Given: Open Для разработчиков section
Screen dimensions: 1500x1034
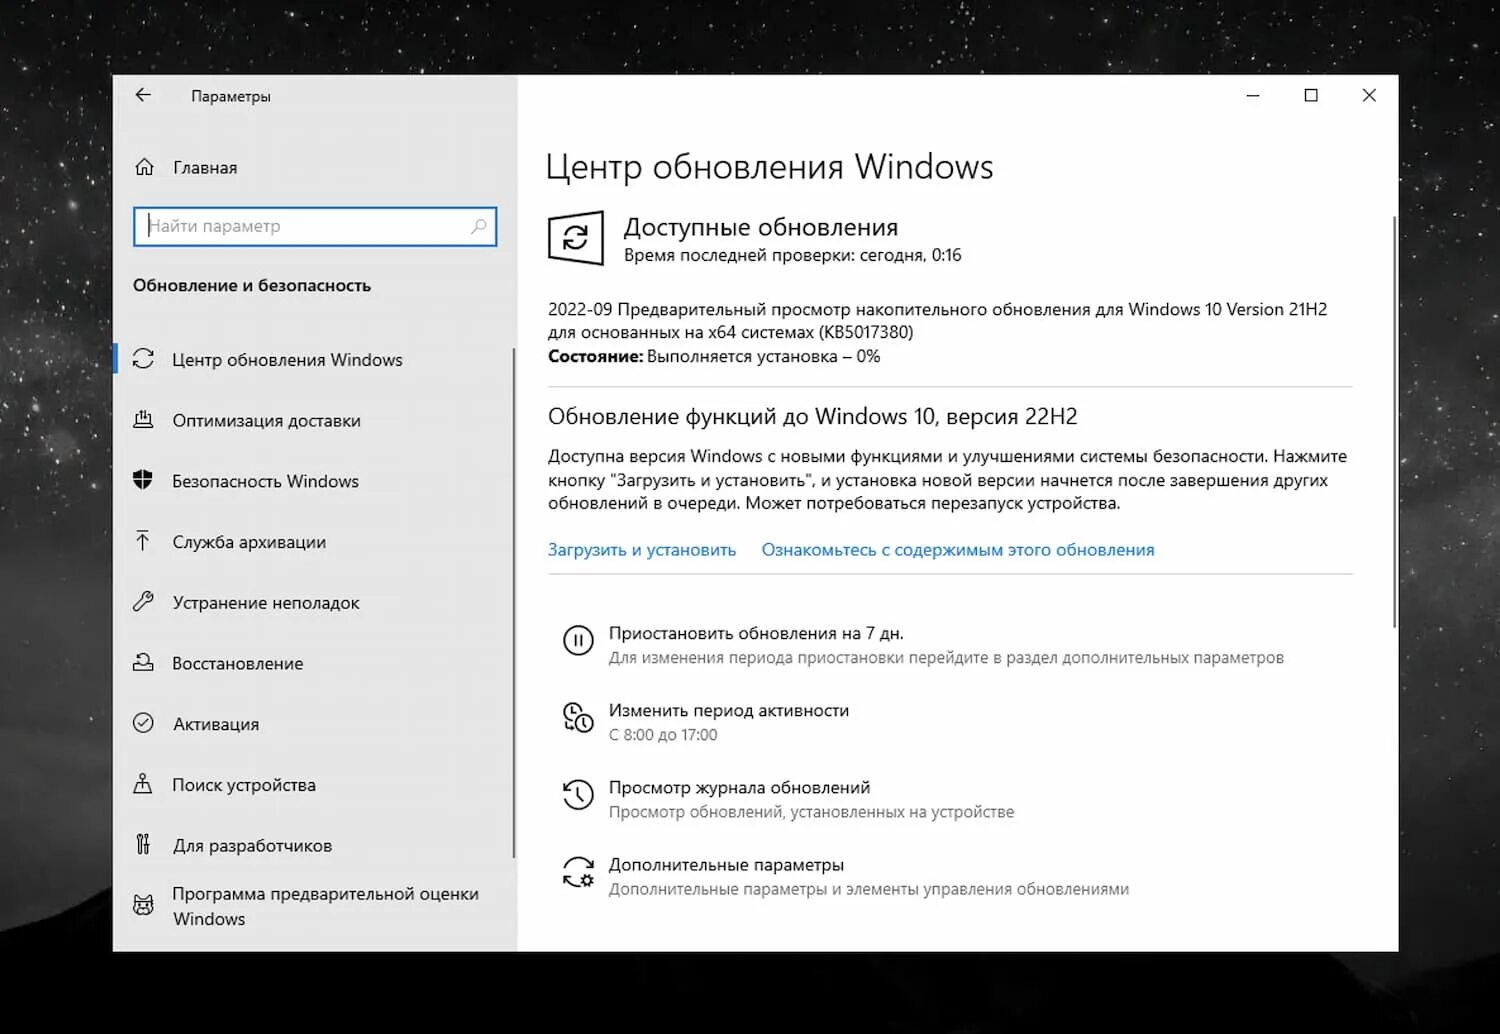Looking at the screenshot, I should (252, 846).
